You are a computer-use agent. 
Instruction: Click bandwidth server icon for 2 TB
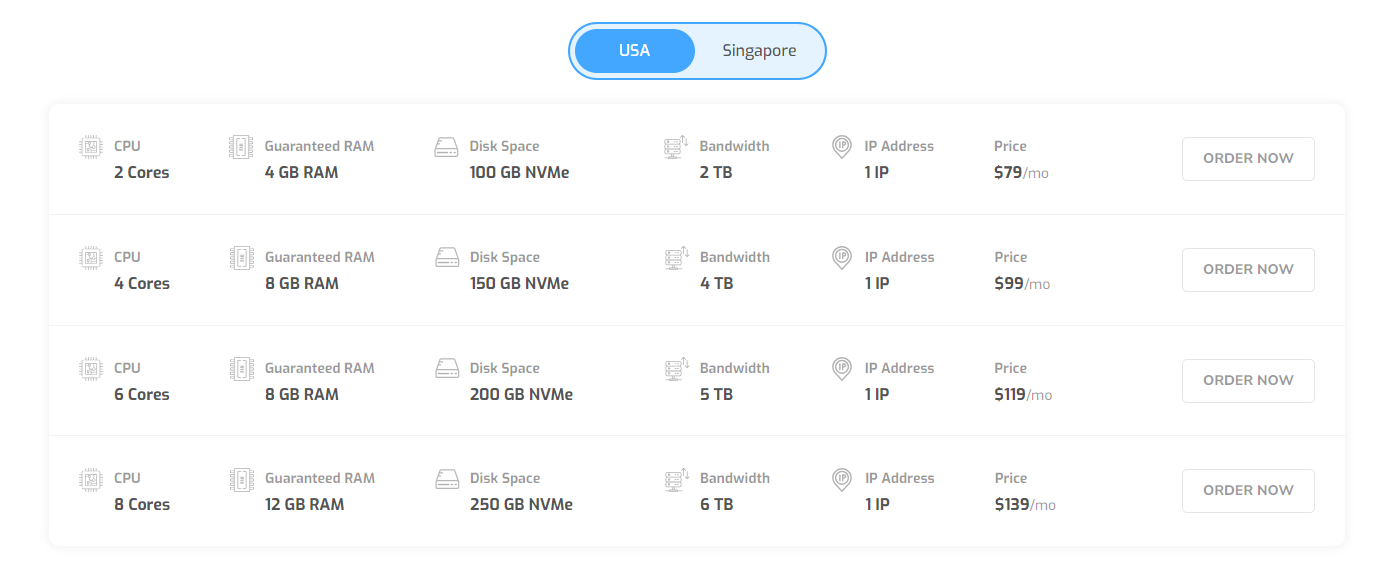point(676,147)
